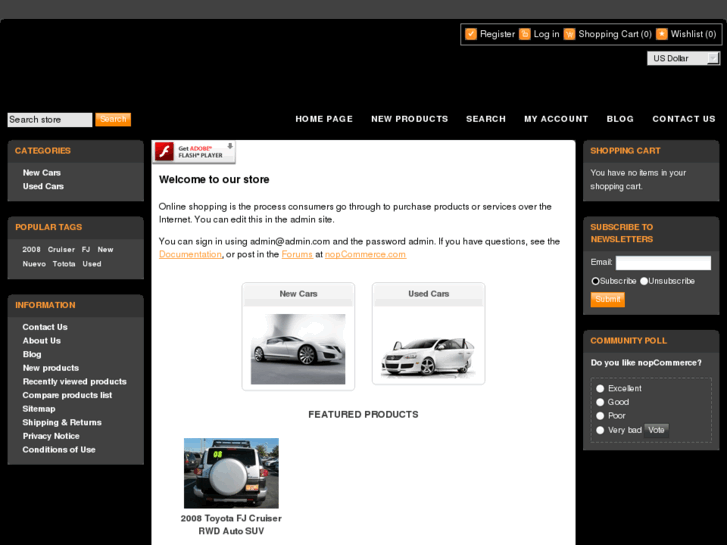Select Excellent poll option

click(600, 388)
